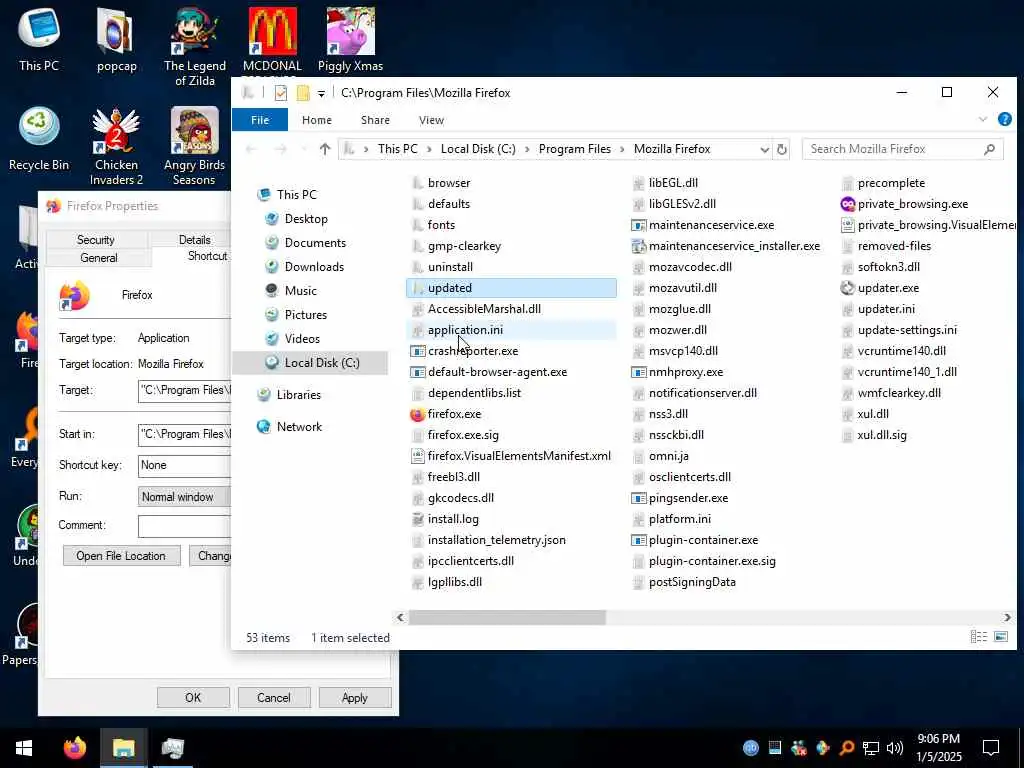Select the omni.ja file
The image size is (1024, 768).
[668, 456]
